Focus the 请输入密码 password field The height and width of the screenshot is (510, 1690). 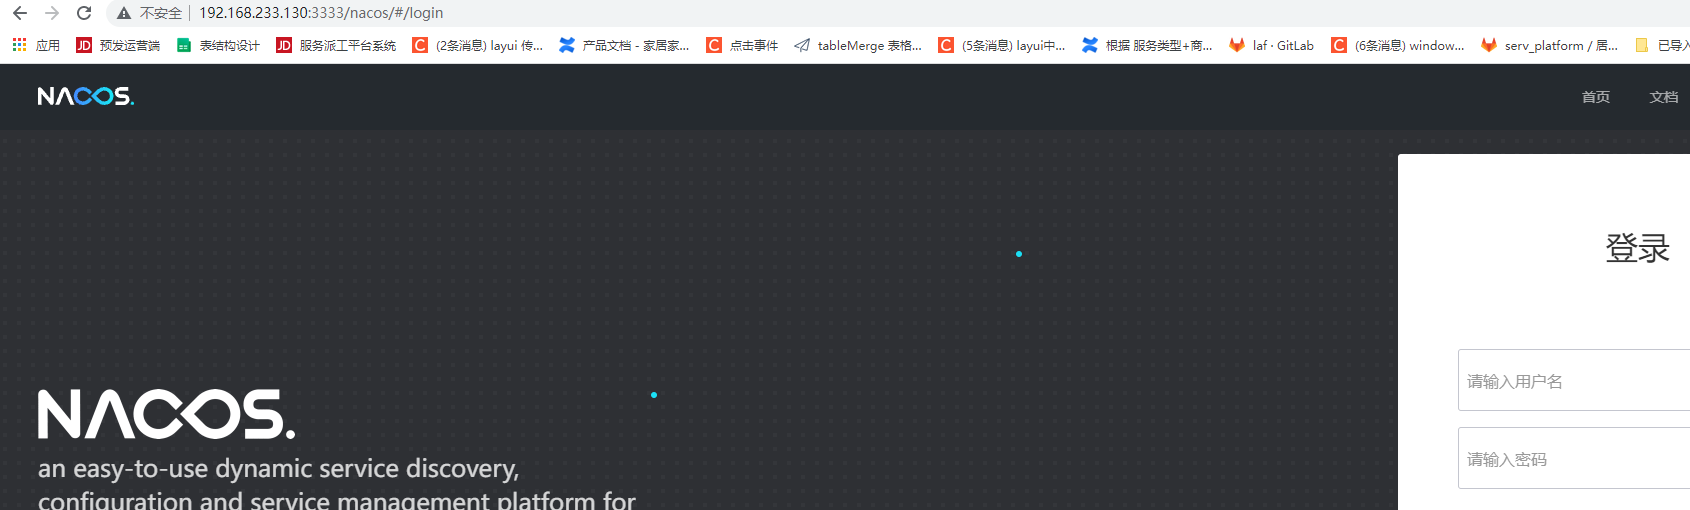click(x=1574, y=458)
